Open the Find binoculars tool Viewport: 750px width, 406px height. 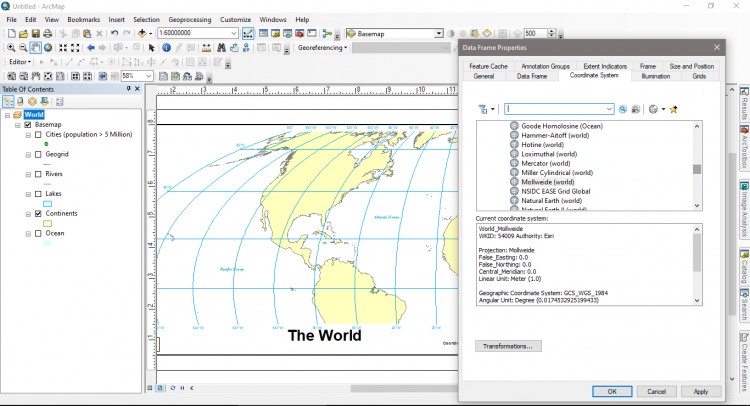[221, 48]
